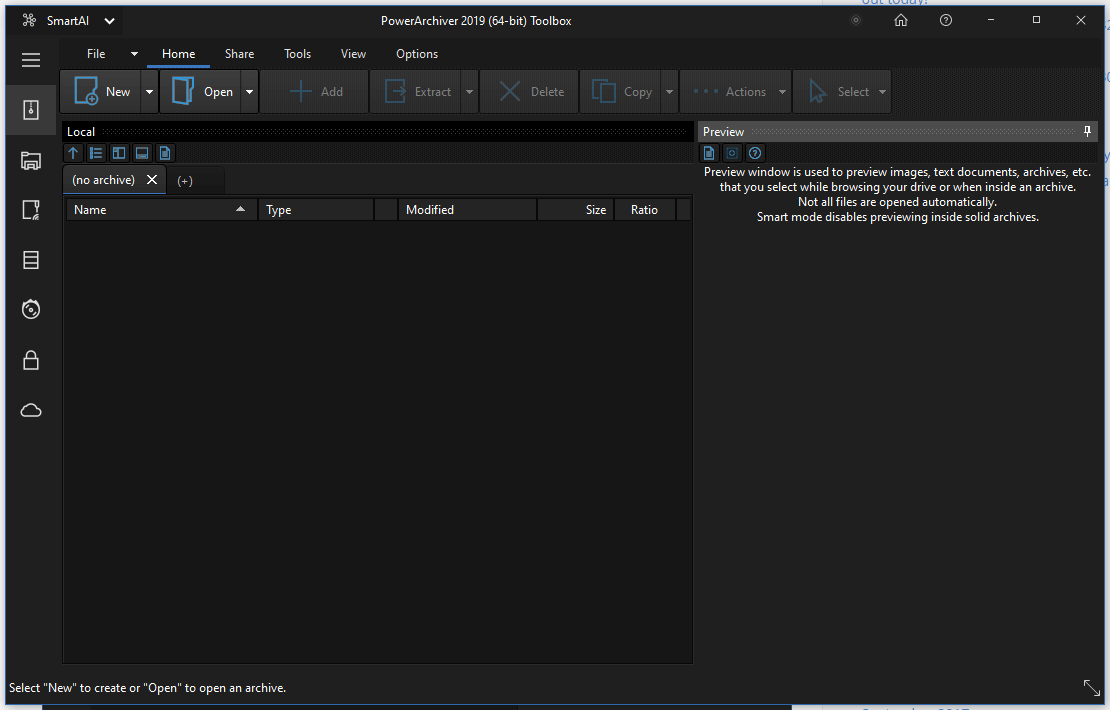This screenshot has height=710, width=1110.
Task: Go up one folder level arrow
Action: pos(73,153)
